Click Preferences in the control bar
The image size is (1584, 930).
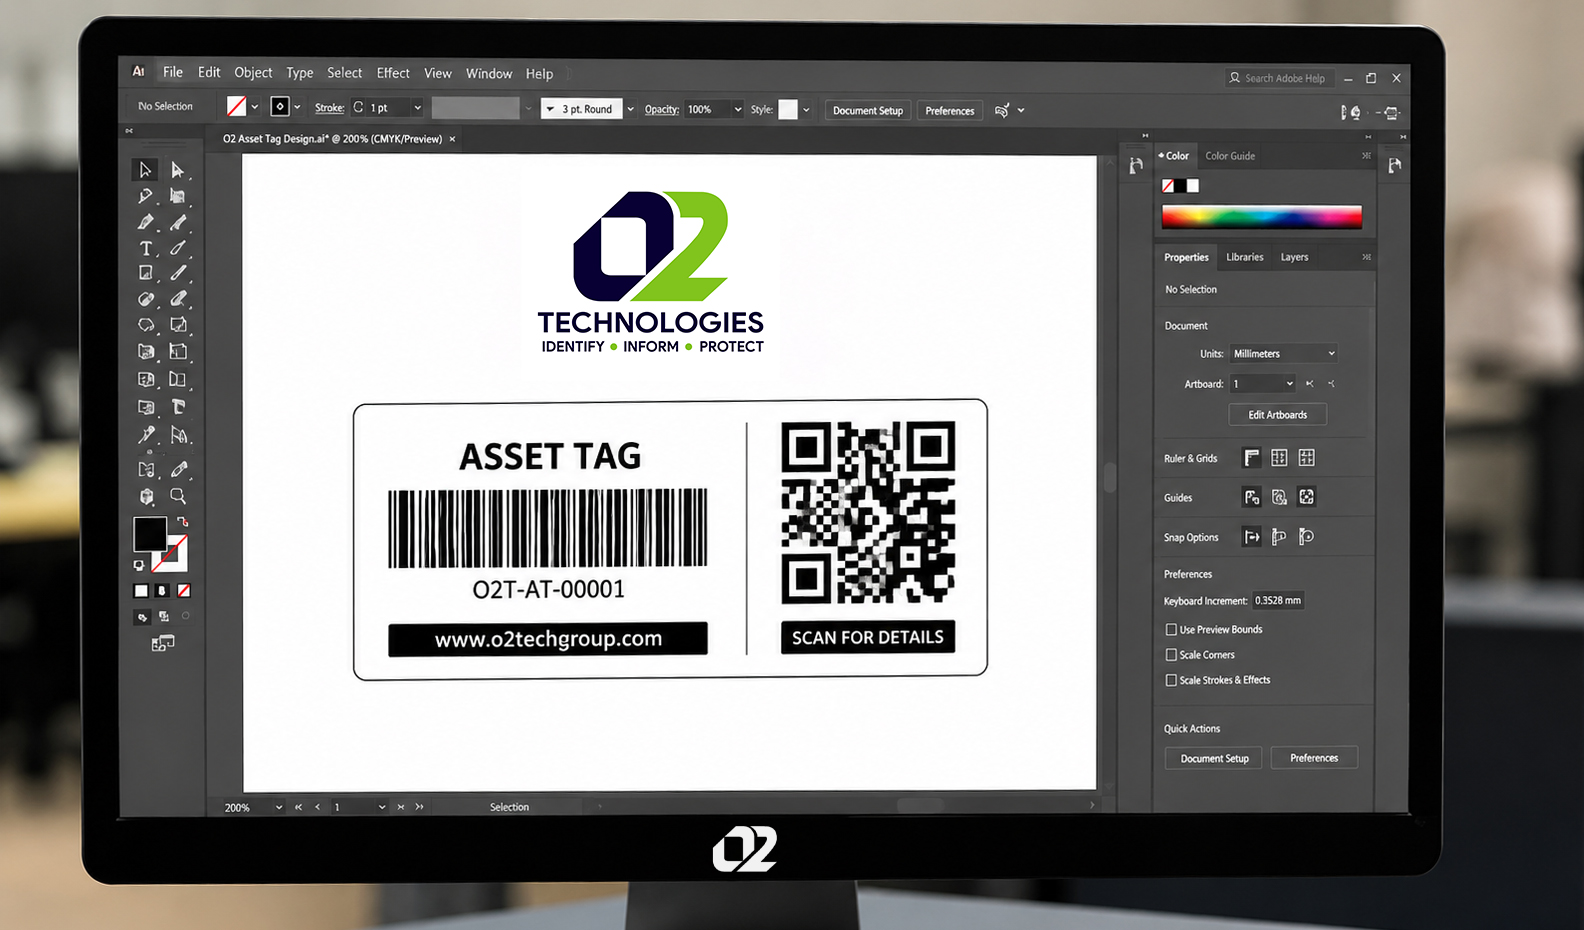click(949, 111)
